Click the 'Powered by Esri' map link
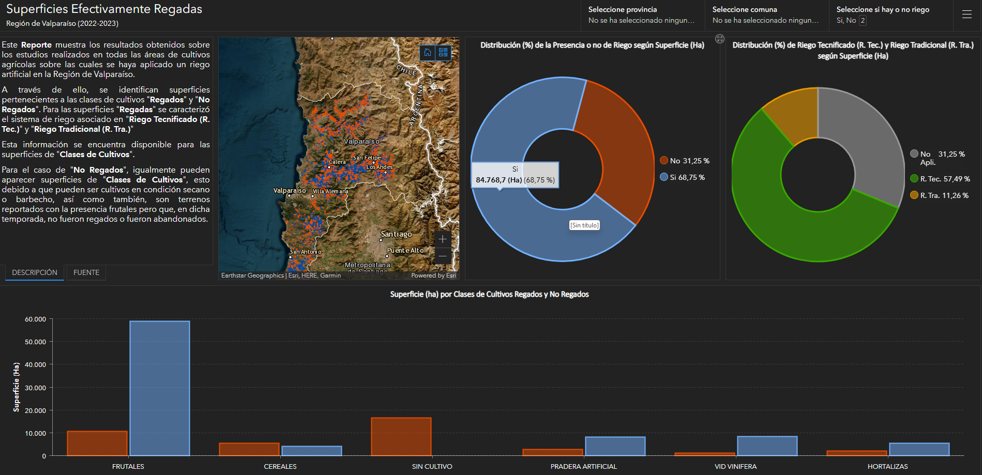The height and width of the screenshot is (475, 982). [x=433, y=275]
